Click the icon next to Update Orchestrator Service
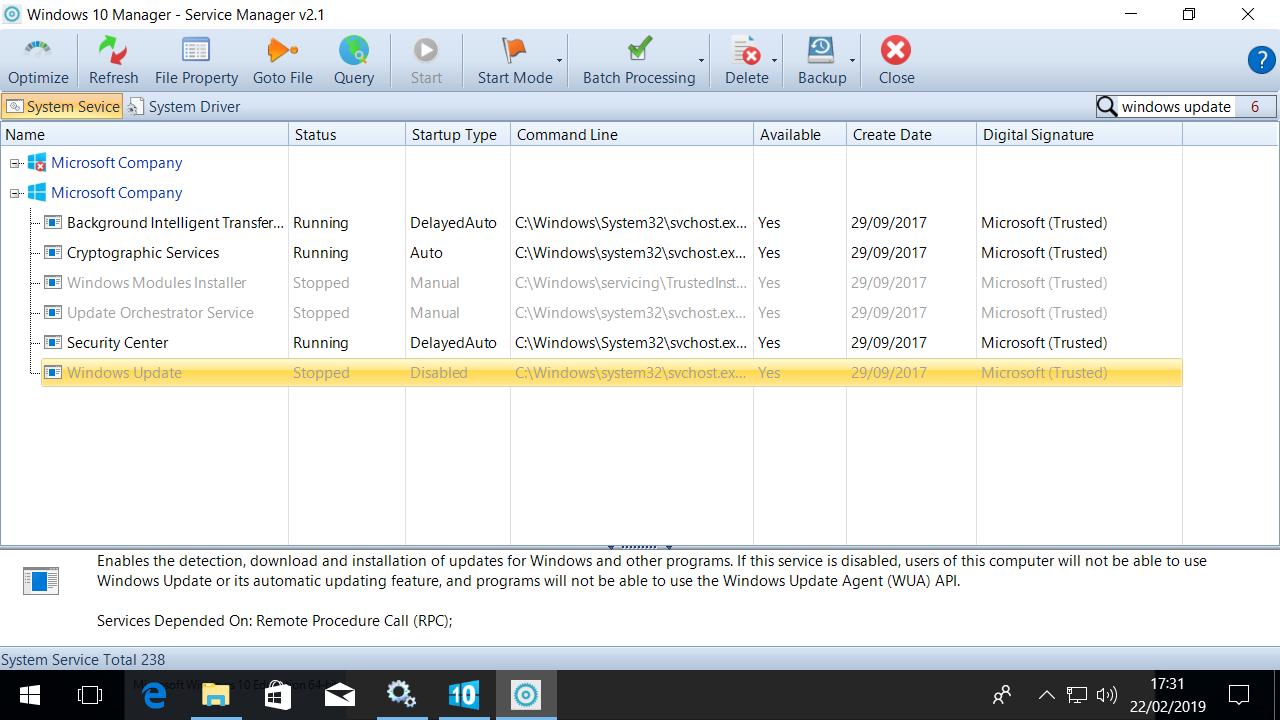The height and width of the screenshot is (720, 1280). point(53,313)
